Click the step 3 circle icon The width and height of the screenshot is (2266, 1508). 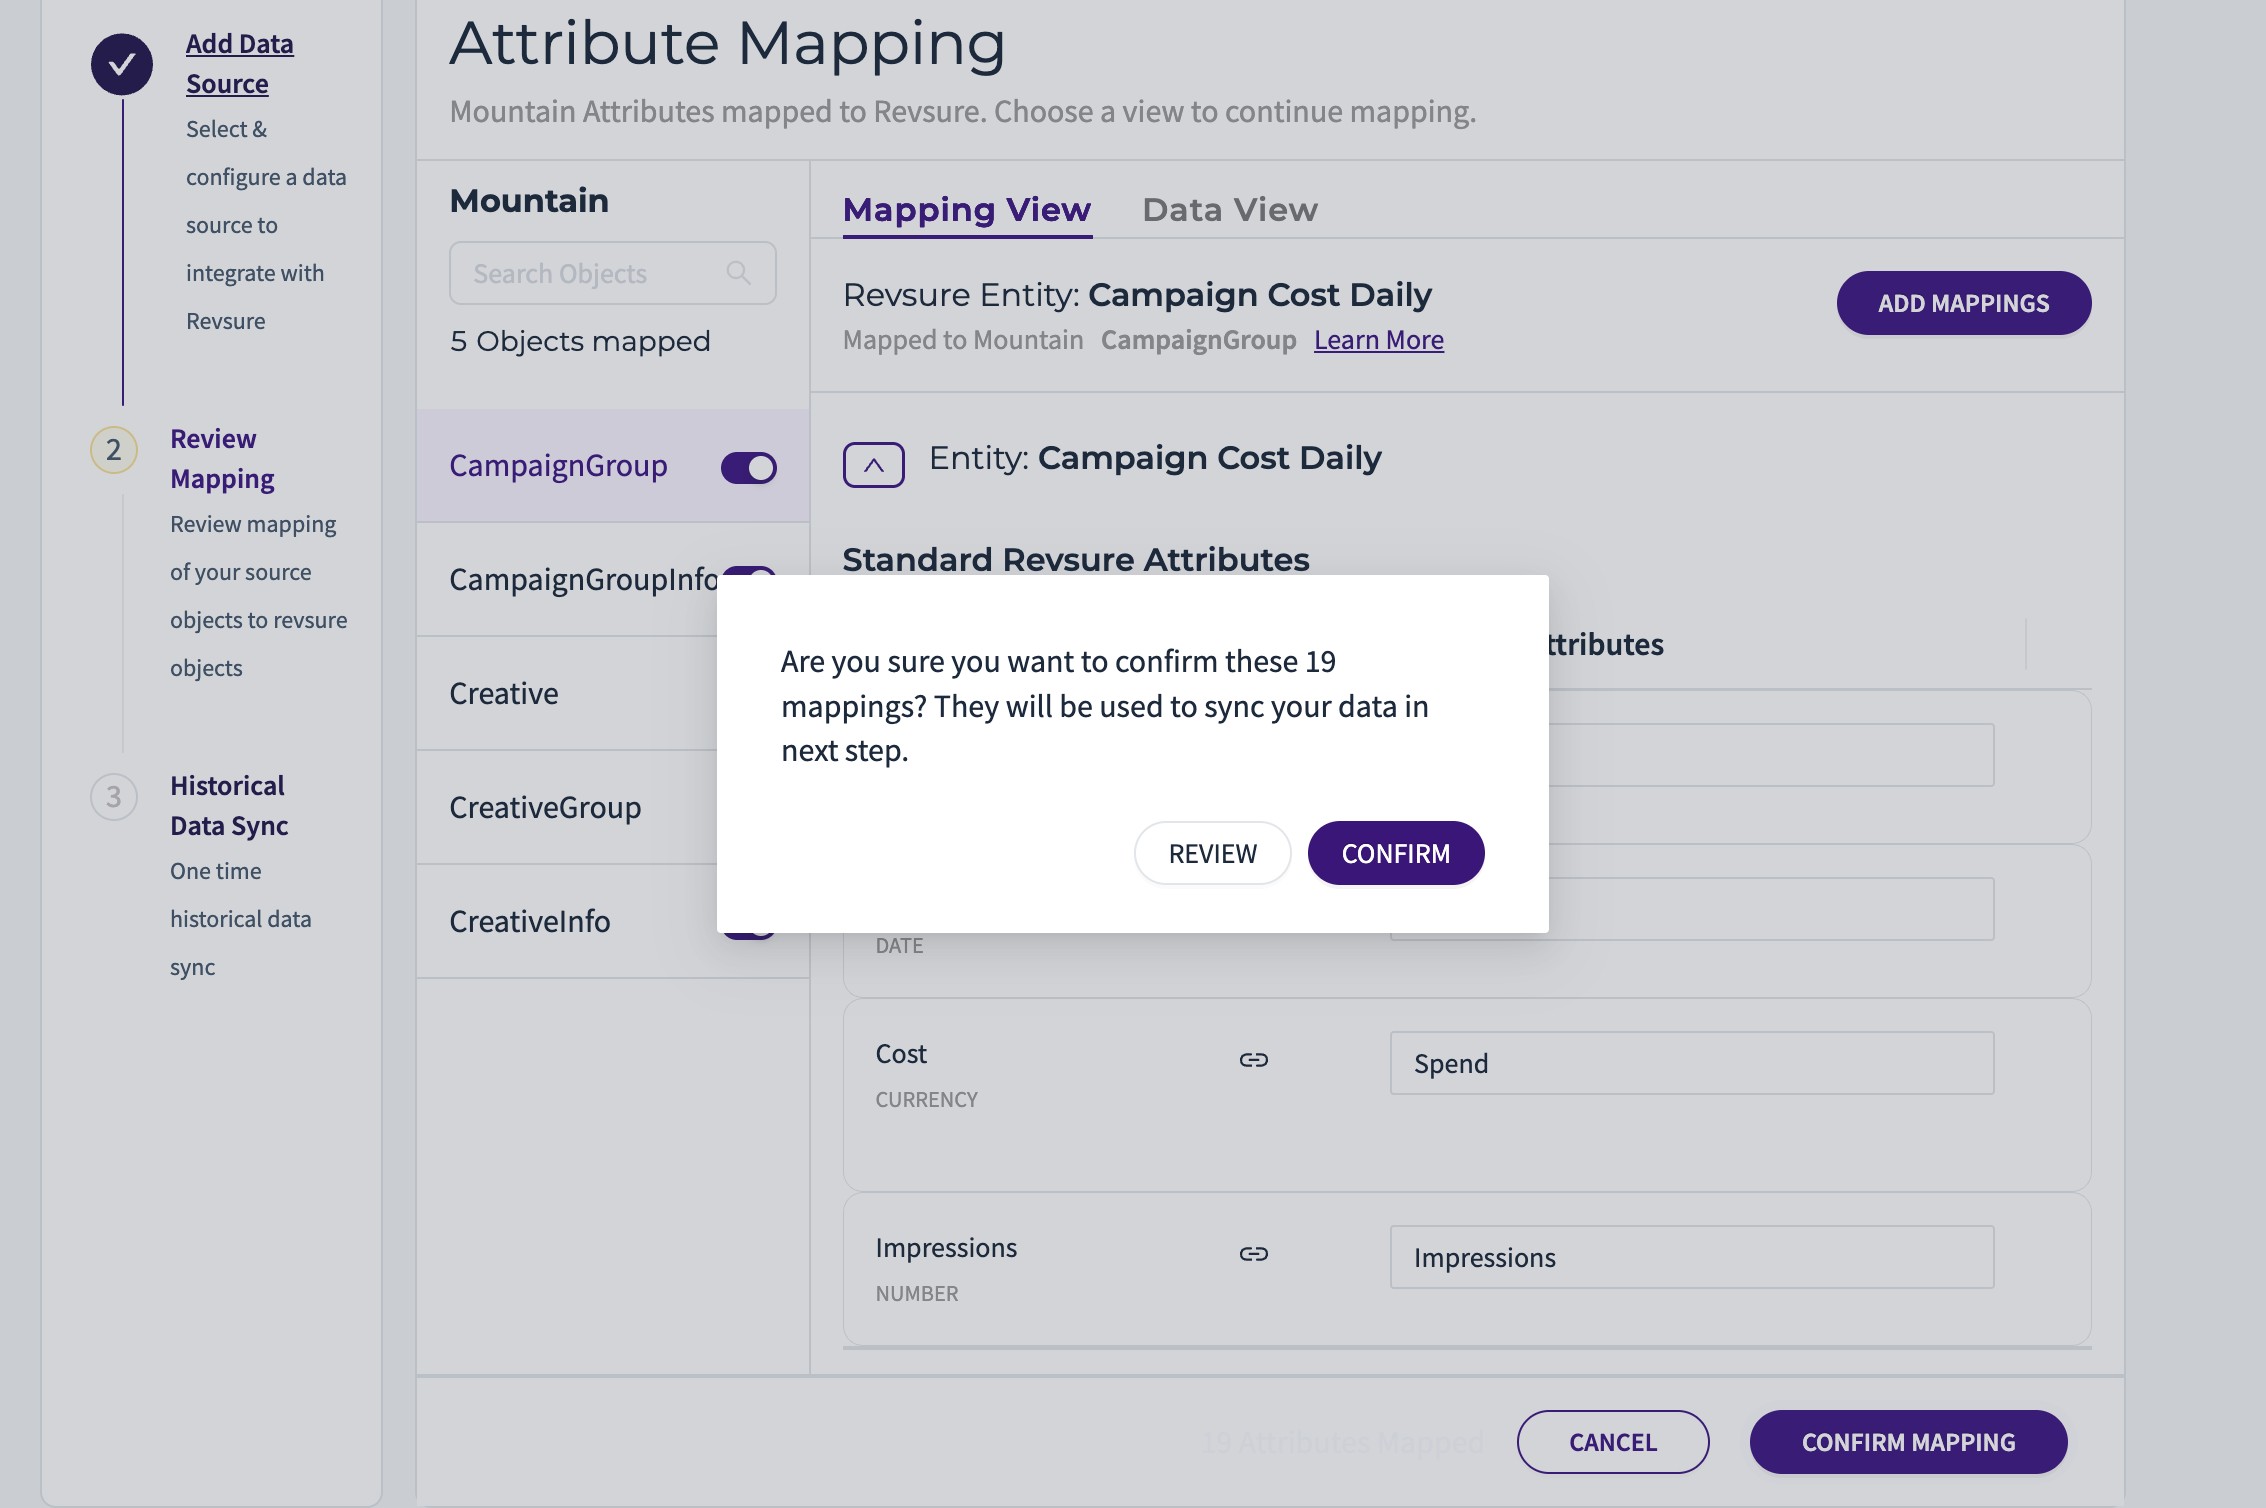(114, 797)
